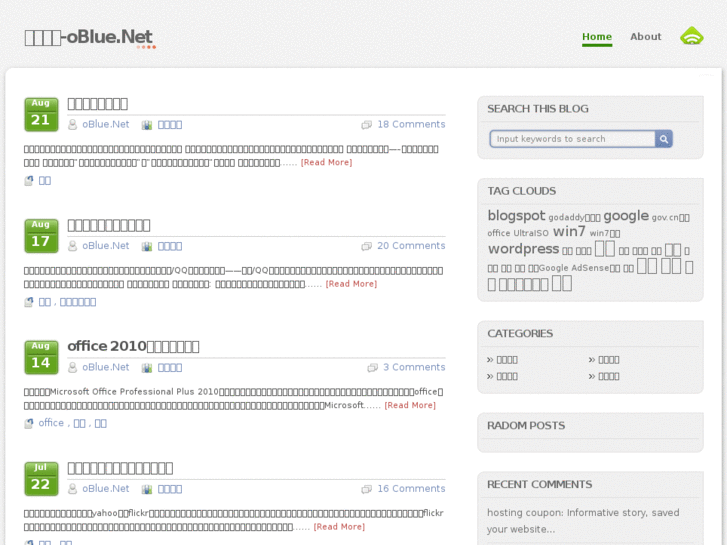Select 'blogspot' in the tag cloud
Viewport: 727px width, 545px height.
[517, 216]
